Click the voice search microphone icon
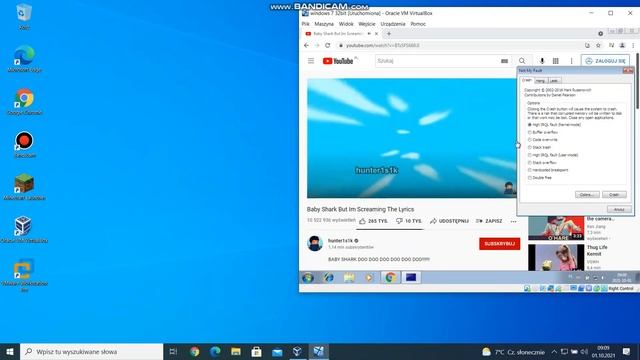Viewport: 640px width, 360px height. [542, 61]
